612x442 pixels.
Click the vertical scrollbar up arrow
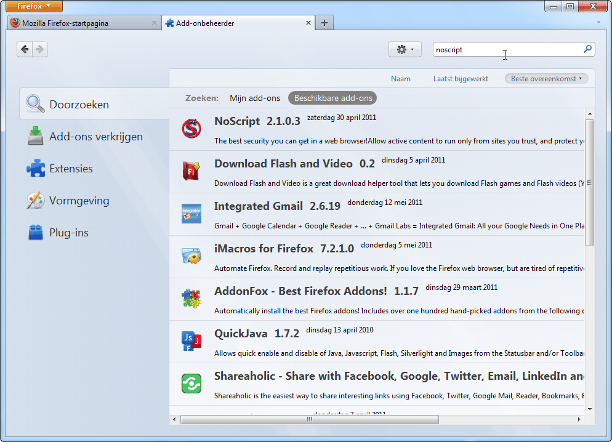590,114
